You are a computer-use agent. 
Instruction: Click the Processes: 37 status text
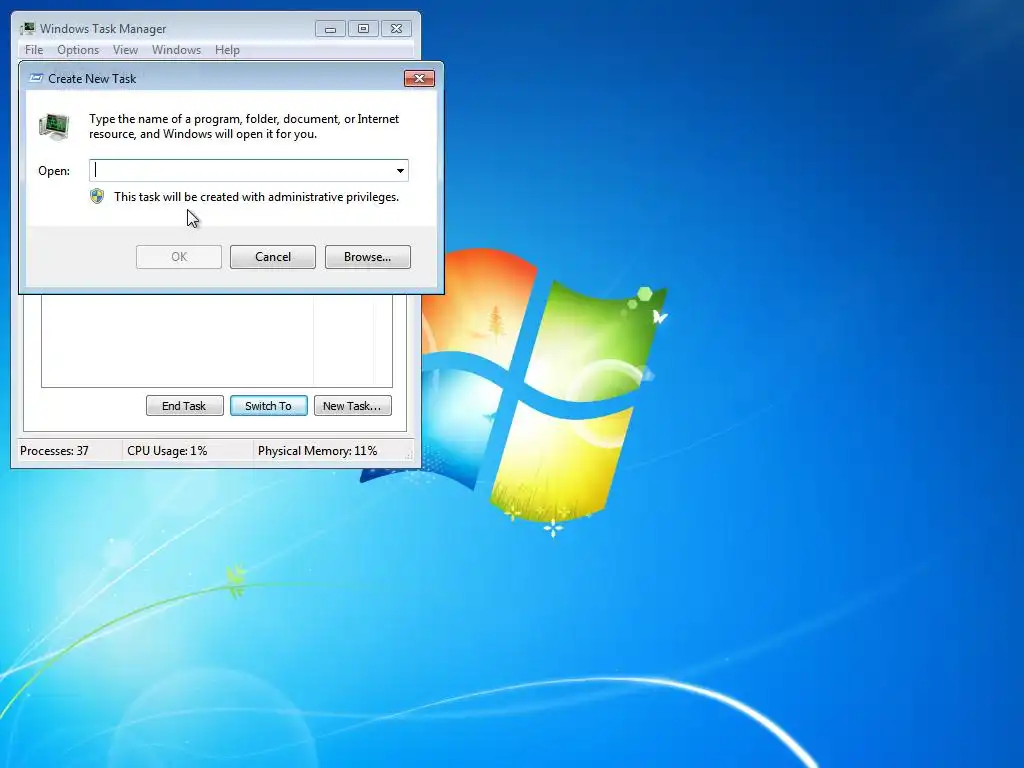point(54,451)
